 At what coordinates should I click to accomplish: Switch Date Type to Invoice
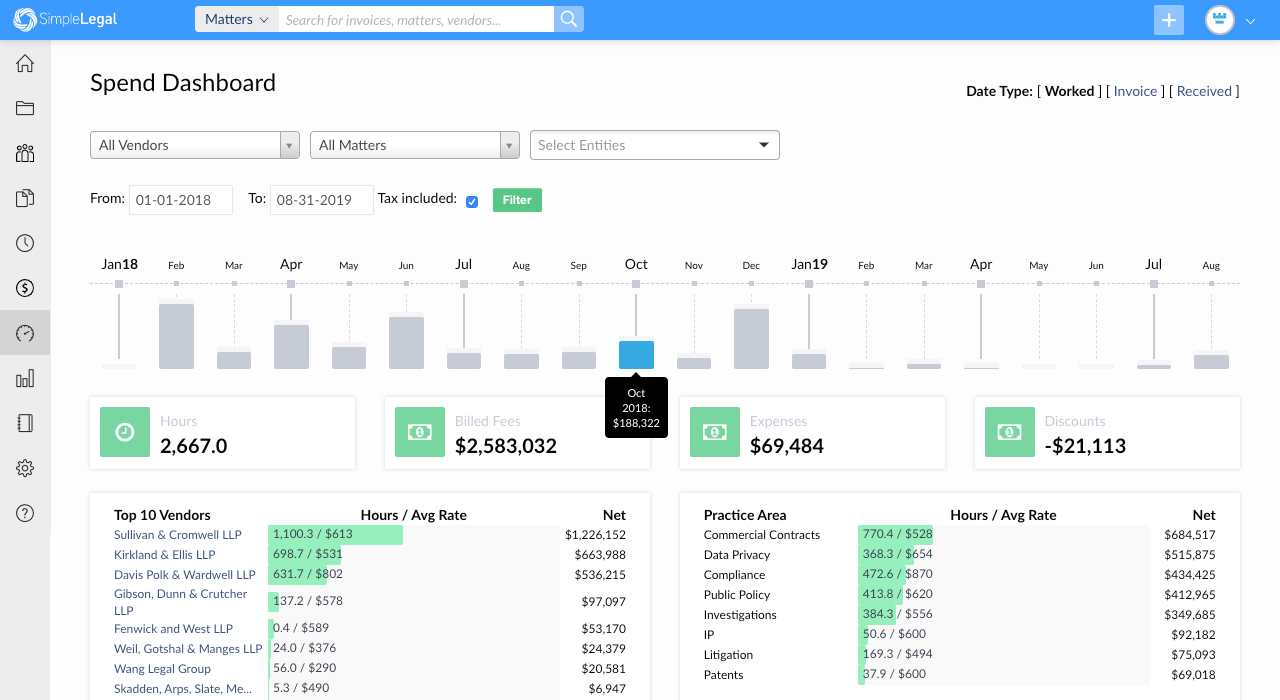[x=1136, y=91]
